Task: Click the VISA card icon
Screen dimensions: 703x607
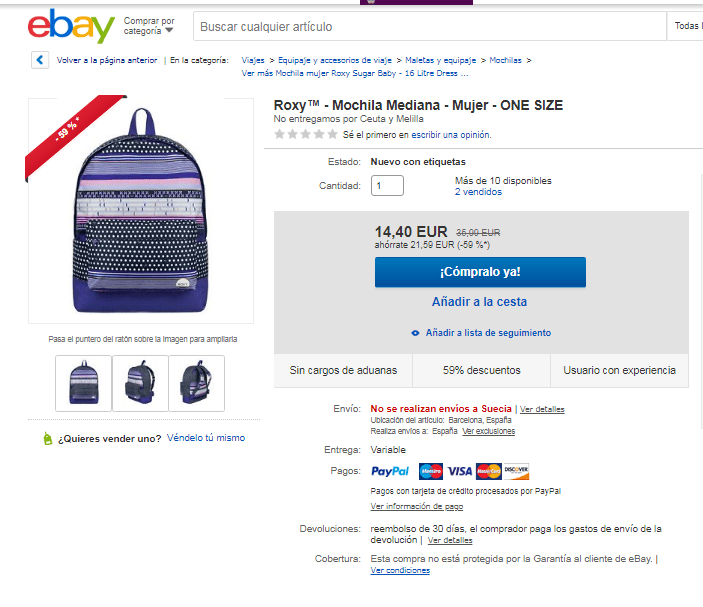Action: (x=460, y=471)
